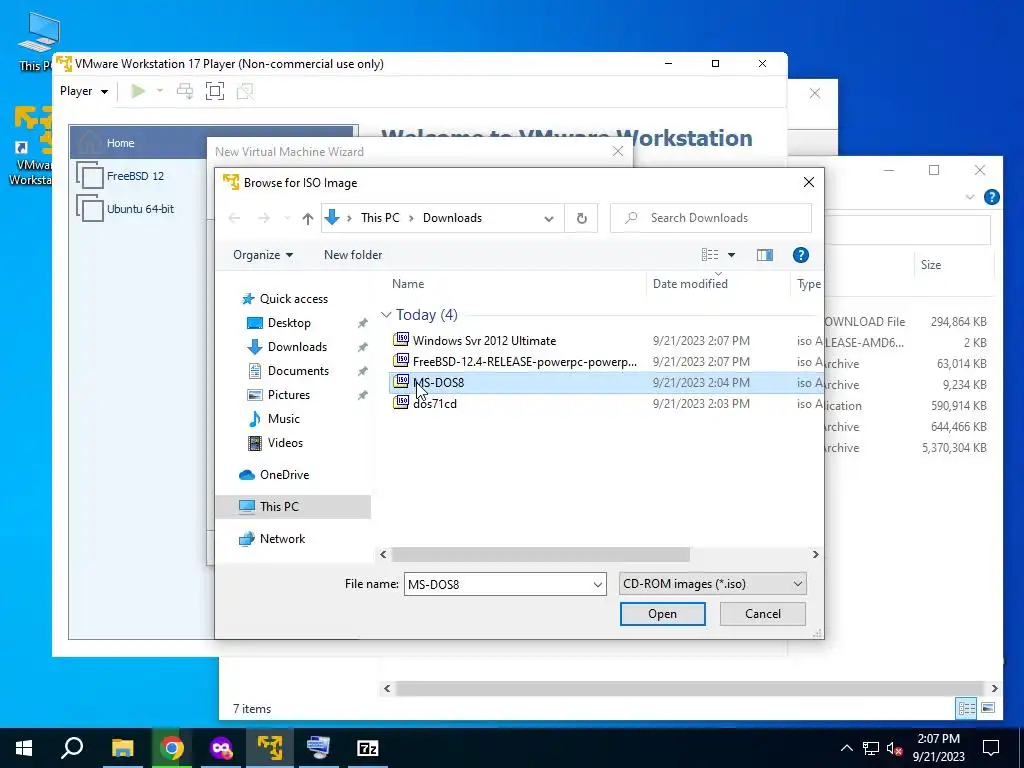Open Pictures in the navigation pane
This screenshot has height=768, width=1024.
coord(288,394)
